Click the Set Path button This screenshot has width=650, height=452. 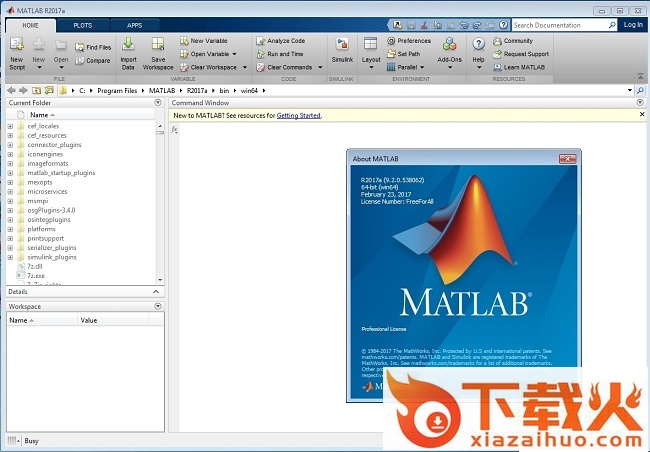(x=404, y=54)
